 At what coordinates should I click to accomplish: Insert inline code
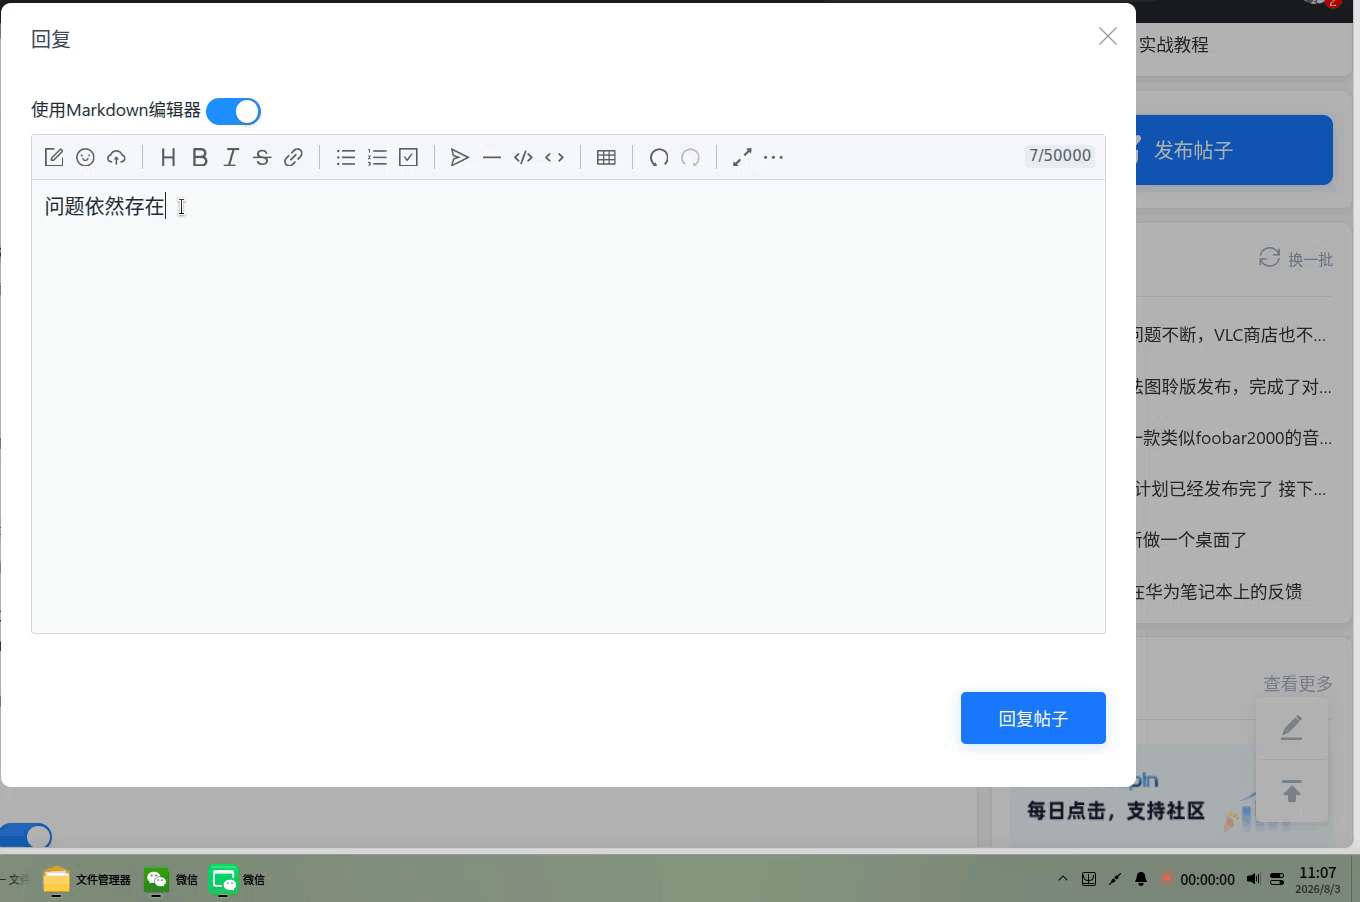click(554, 157)
